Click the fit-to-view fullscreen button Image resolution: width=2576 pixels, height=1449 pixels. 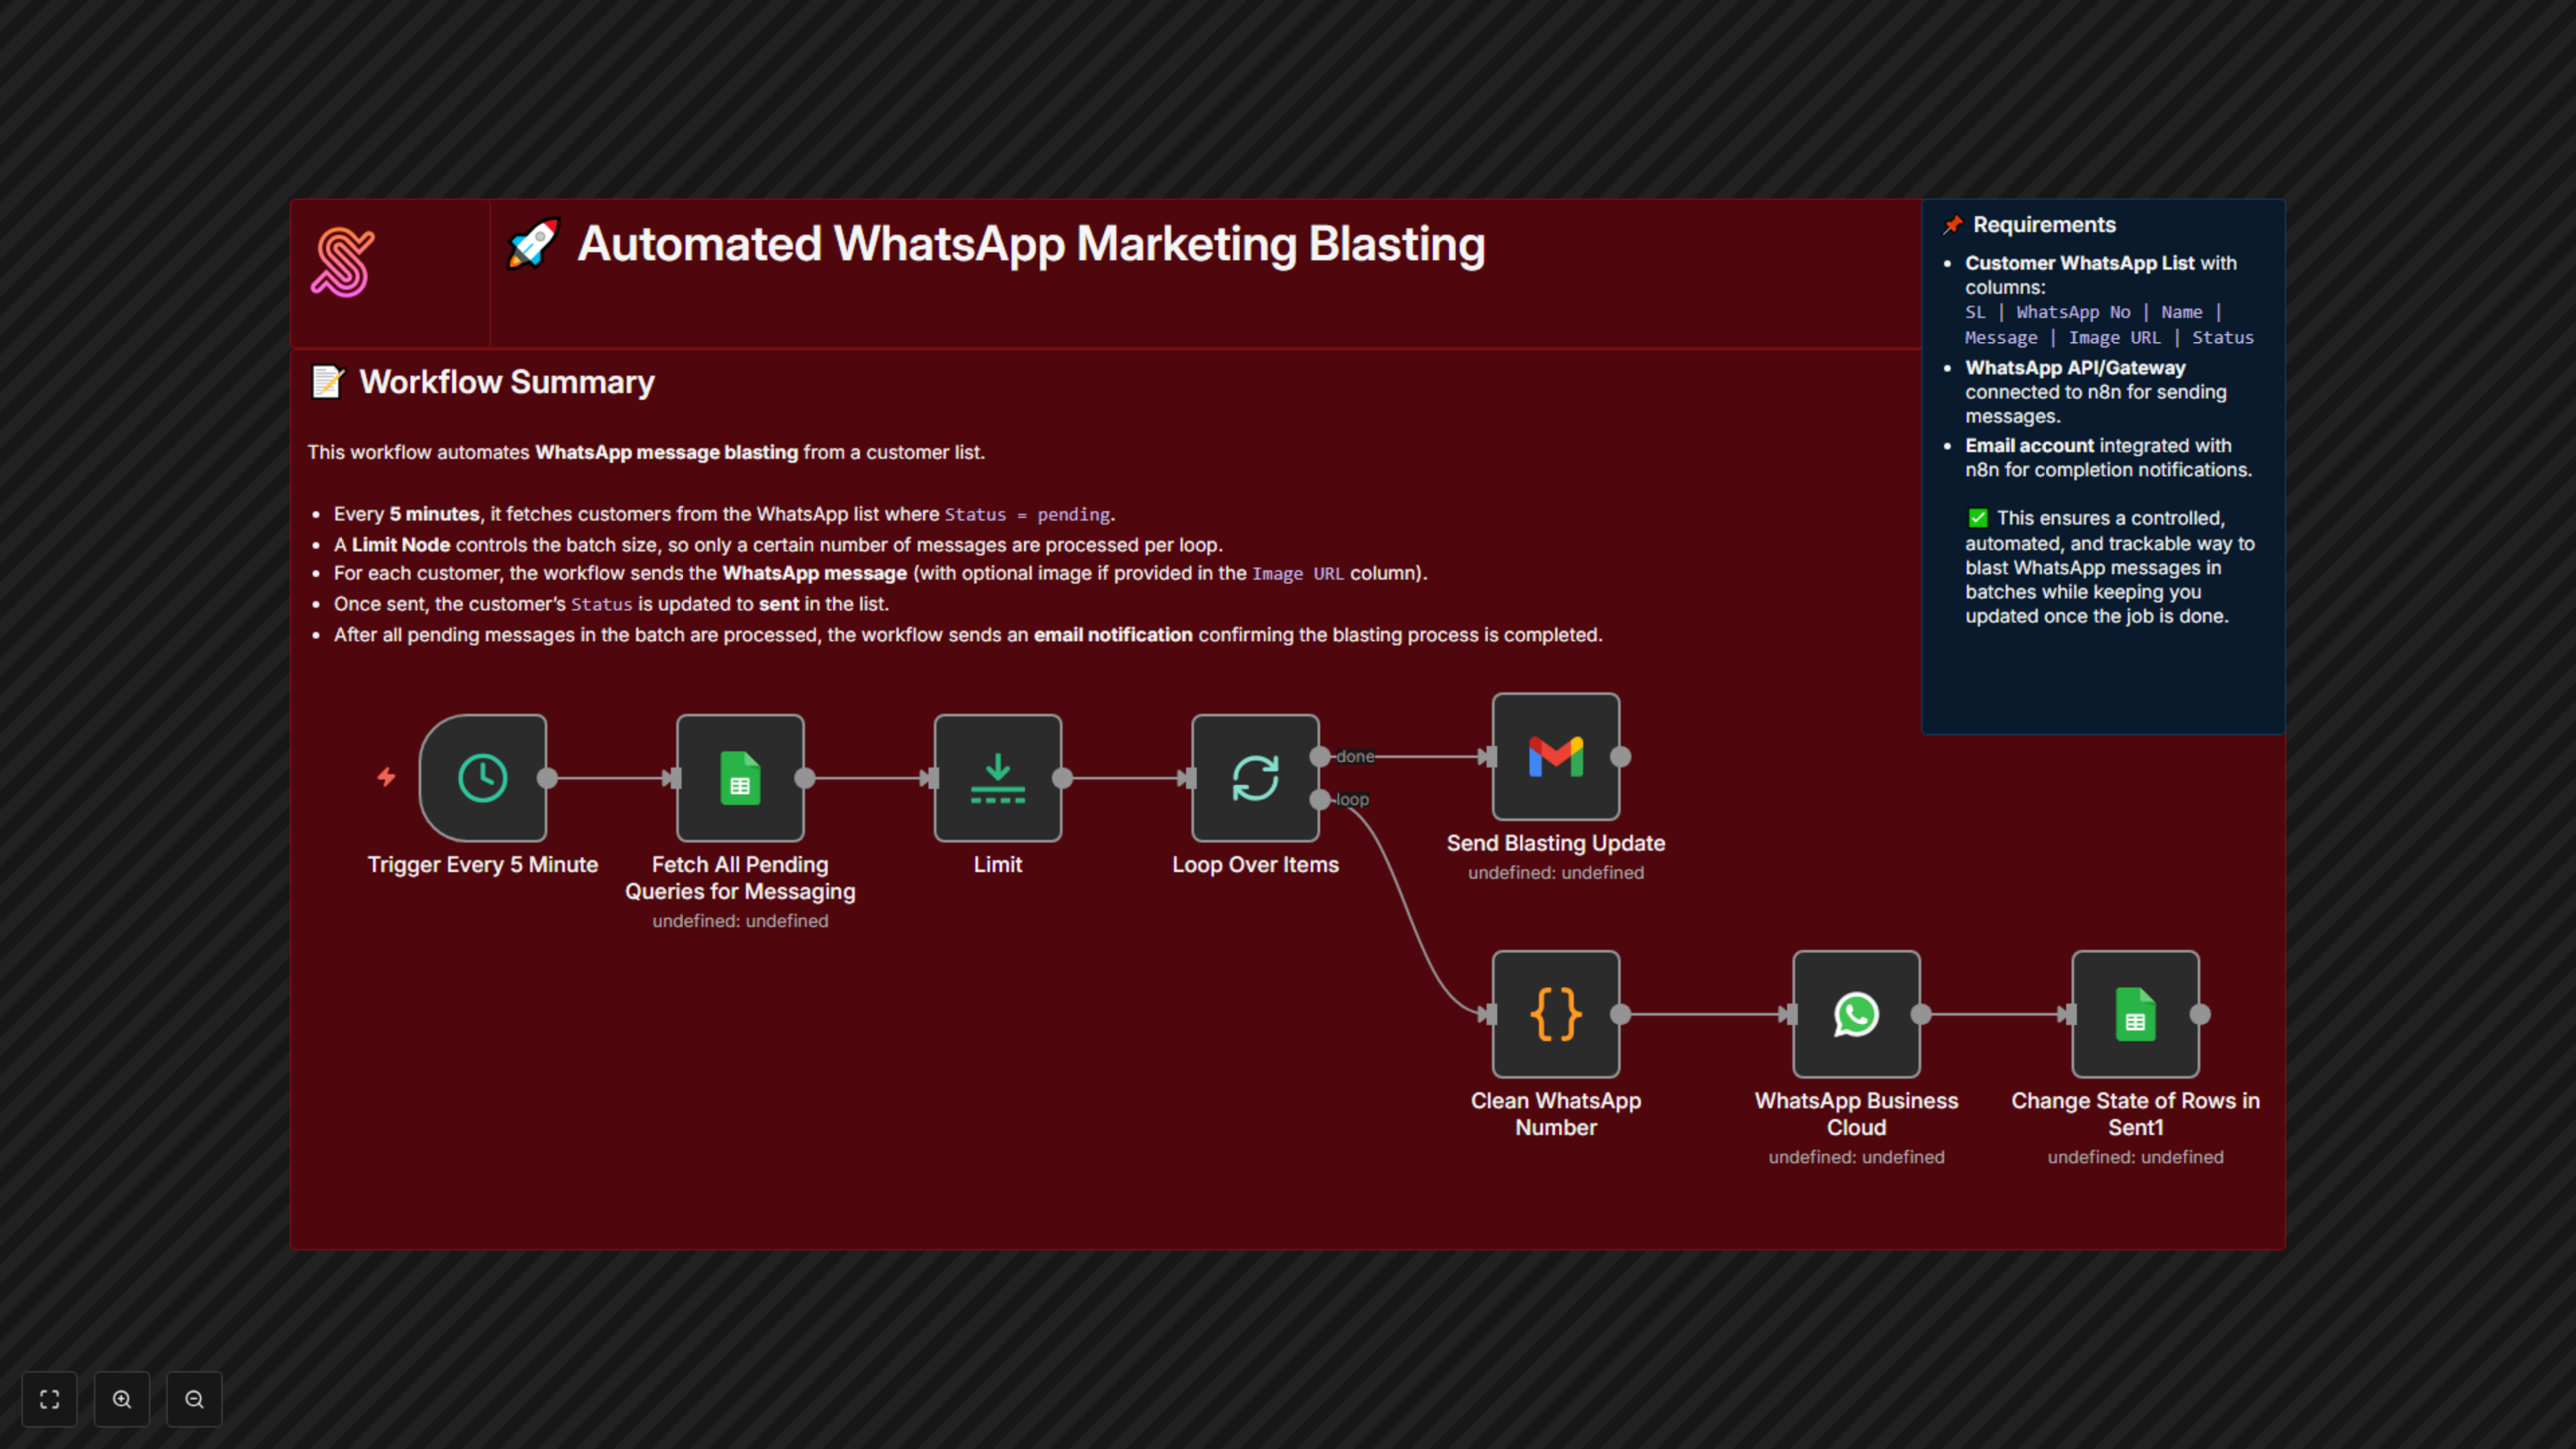tap(49, 1399)
